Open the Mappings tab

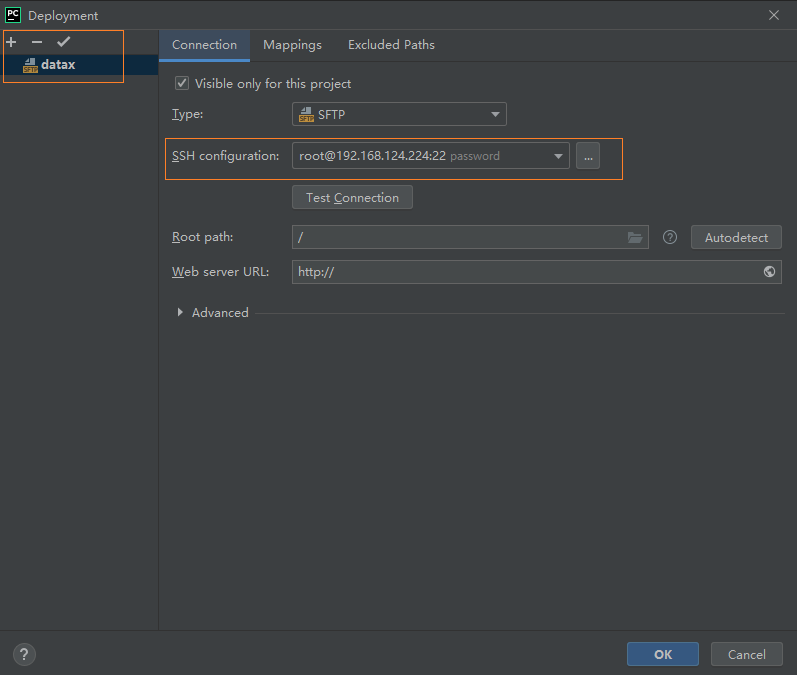292,45
